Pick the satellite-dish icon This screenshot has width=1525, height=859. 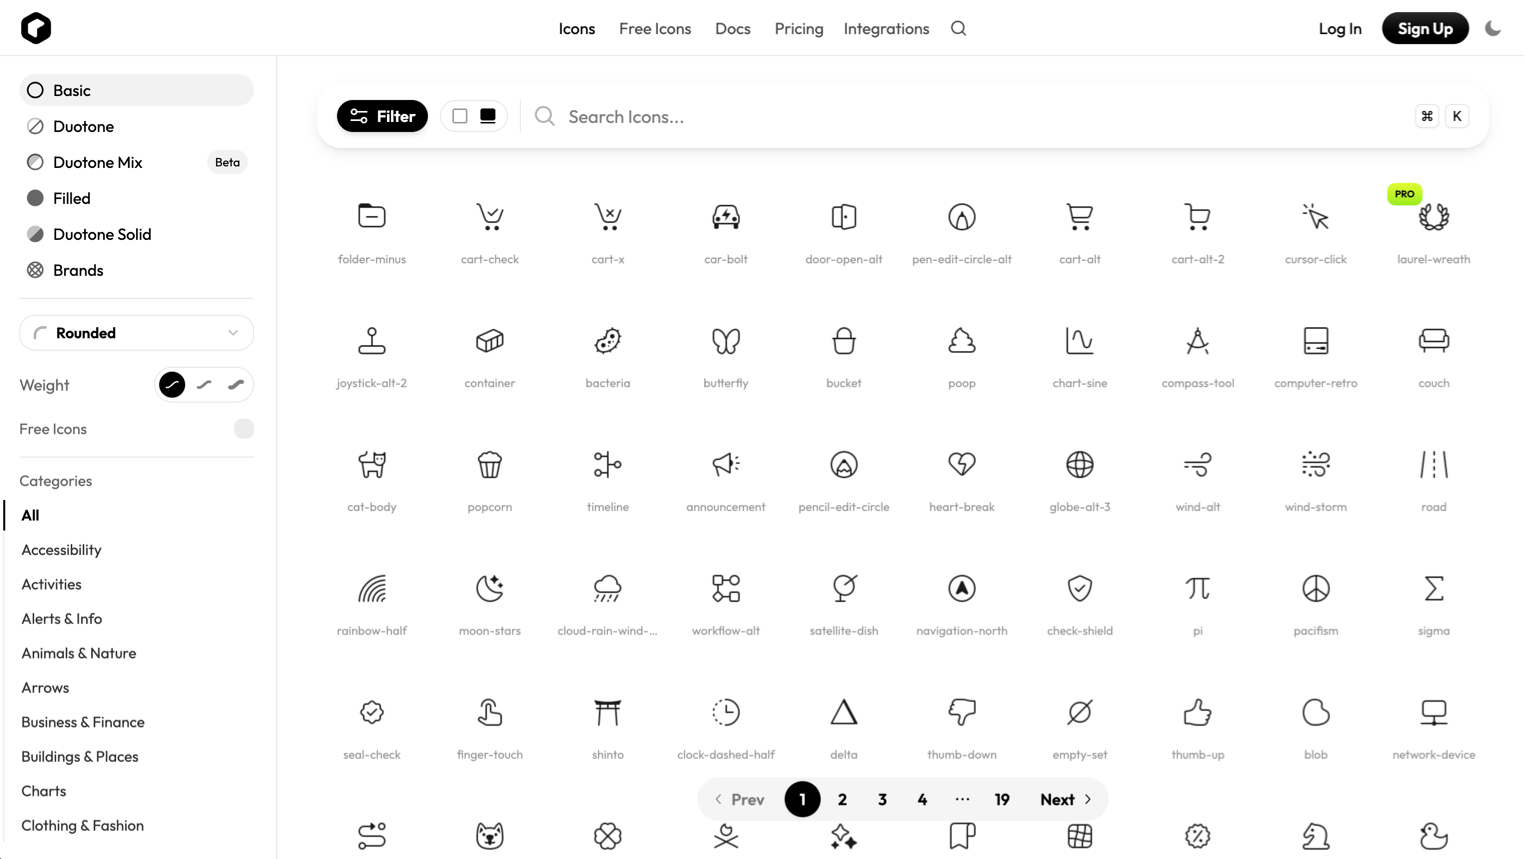[844, 589]
